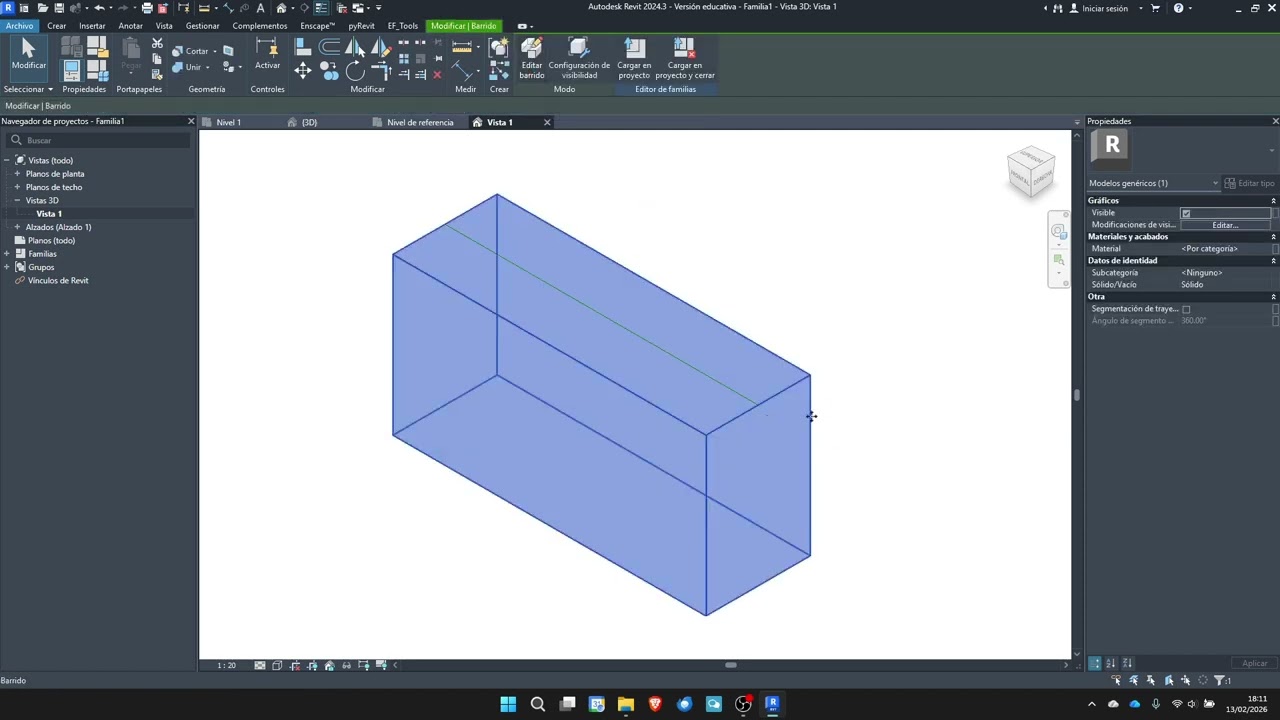The width and height of the screenshot is (1280, 720).
Task: Select the Align tool
Action: click(303, 47)
